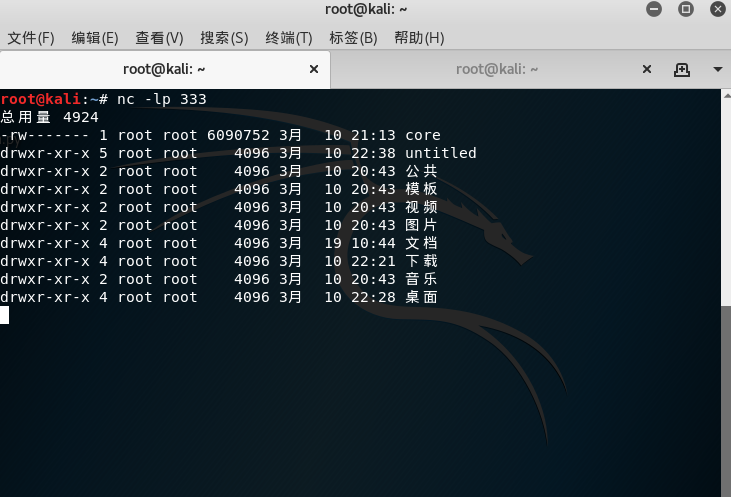Click the terminal cursor block
This screenshot has width=731, height=497.
[x=4, y=315]
